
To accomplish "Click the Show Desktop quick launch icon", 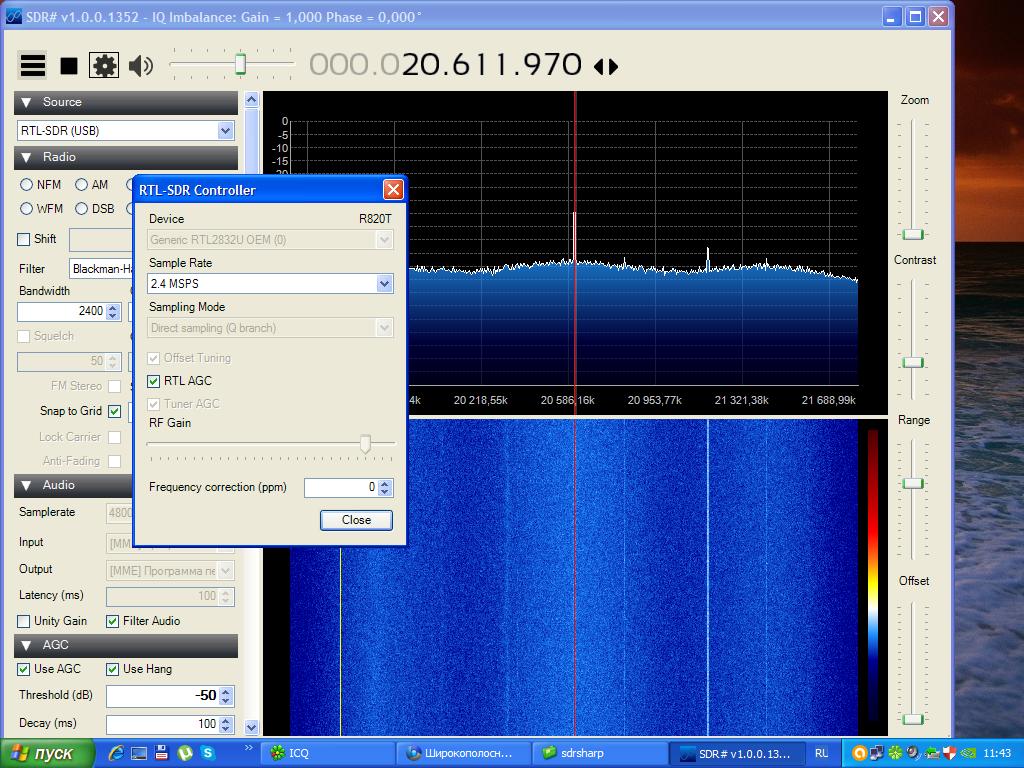I will click(x=138, y=753).
